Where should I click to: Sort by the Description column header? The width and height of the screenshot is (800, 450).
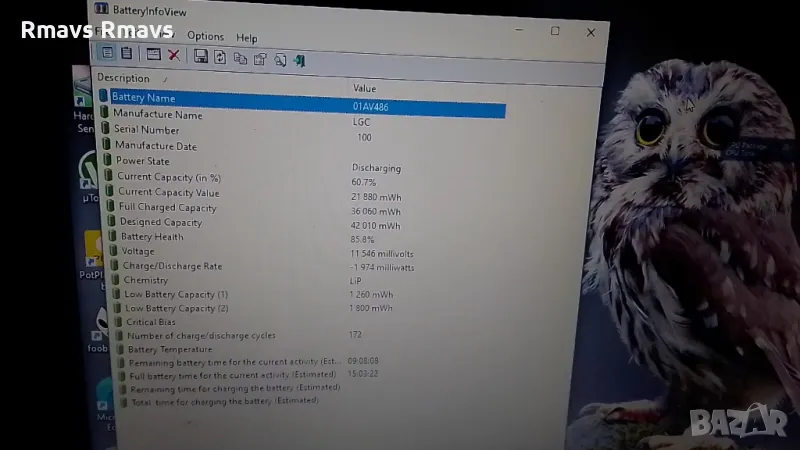[x=124, y=78]
